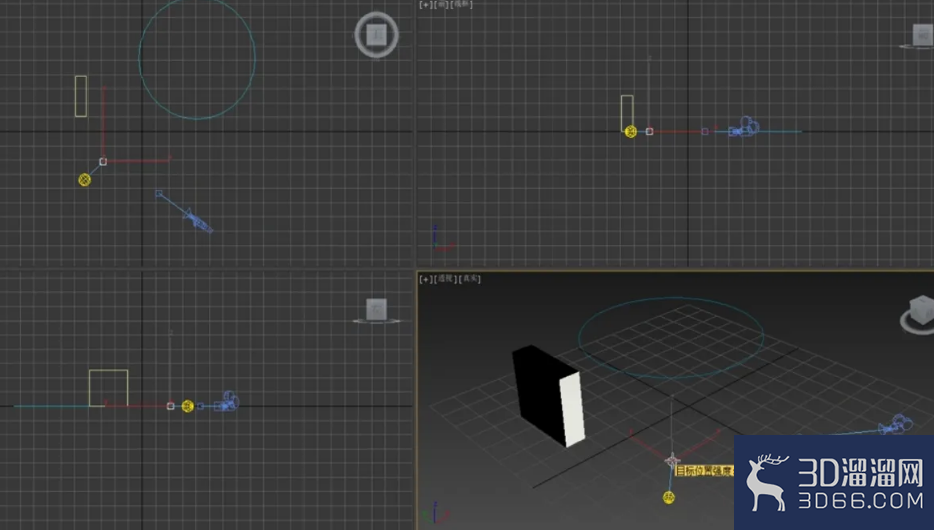934x530 pixels.
Task: Select the blue camera in the front viewport
Action: pyautogui.click(x=744, y=127)
